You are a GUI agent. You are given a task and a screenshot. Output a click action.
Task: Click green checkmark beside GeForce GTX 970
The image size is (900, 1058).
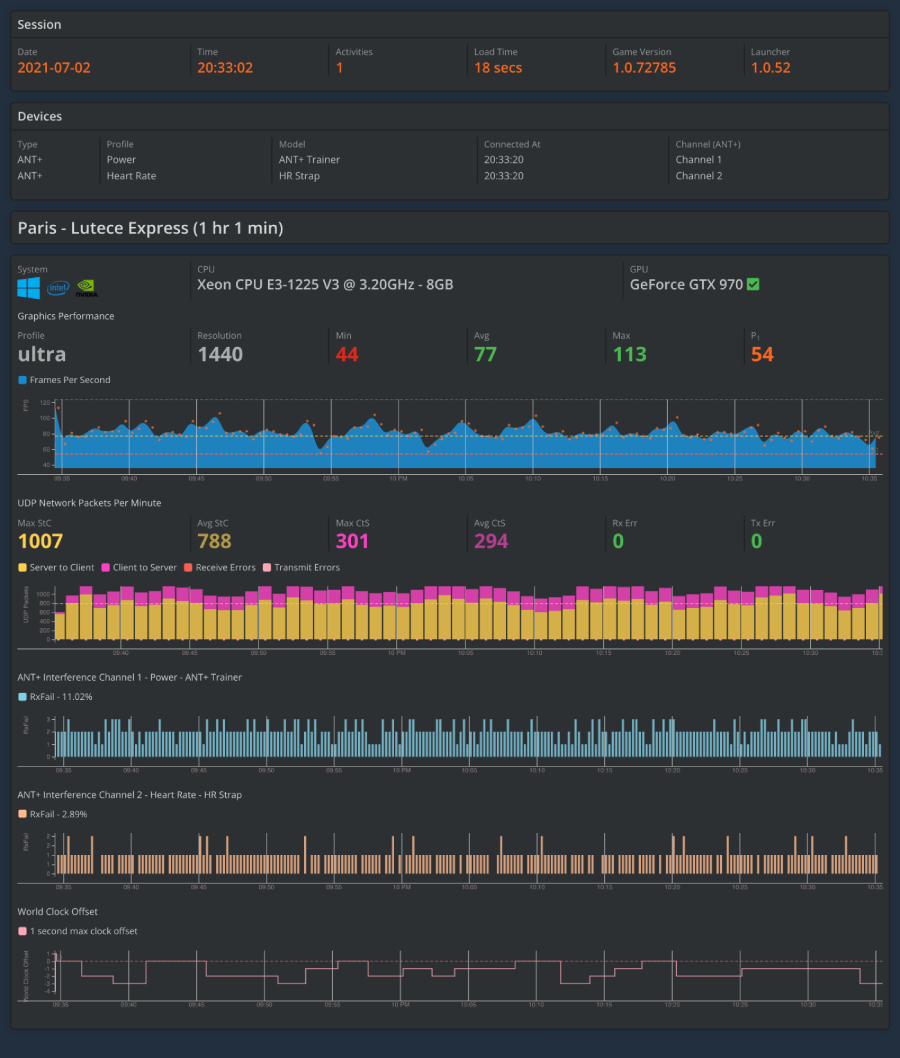753,284
